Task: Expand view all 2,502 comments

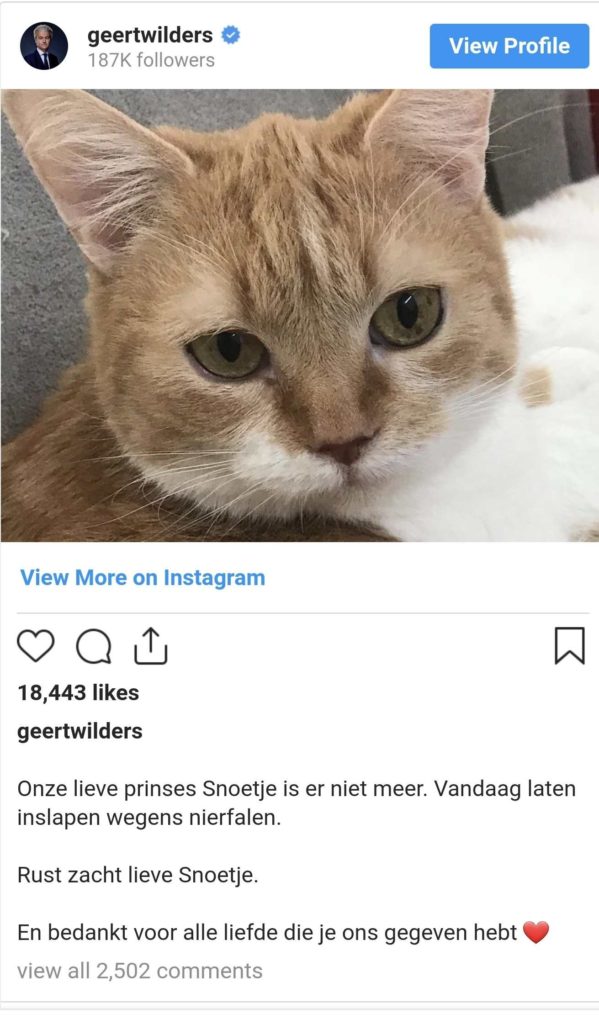Action: (140, 971)
